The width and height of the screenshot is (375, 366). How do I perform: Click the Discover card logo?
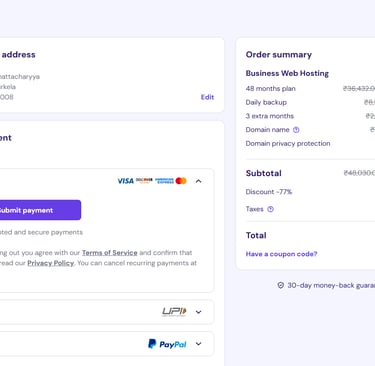144,181
